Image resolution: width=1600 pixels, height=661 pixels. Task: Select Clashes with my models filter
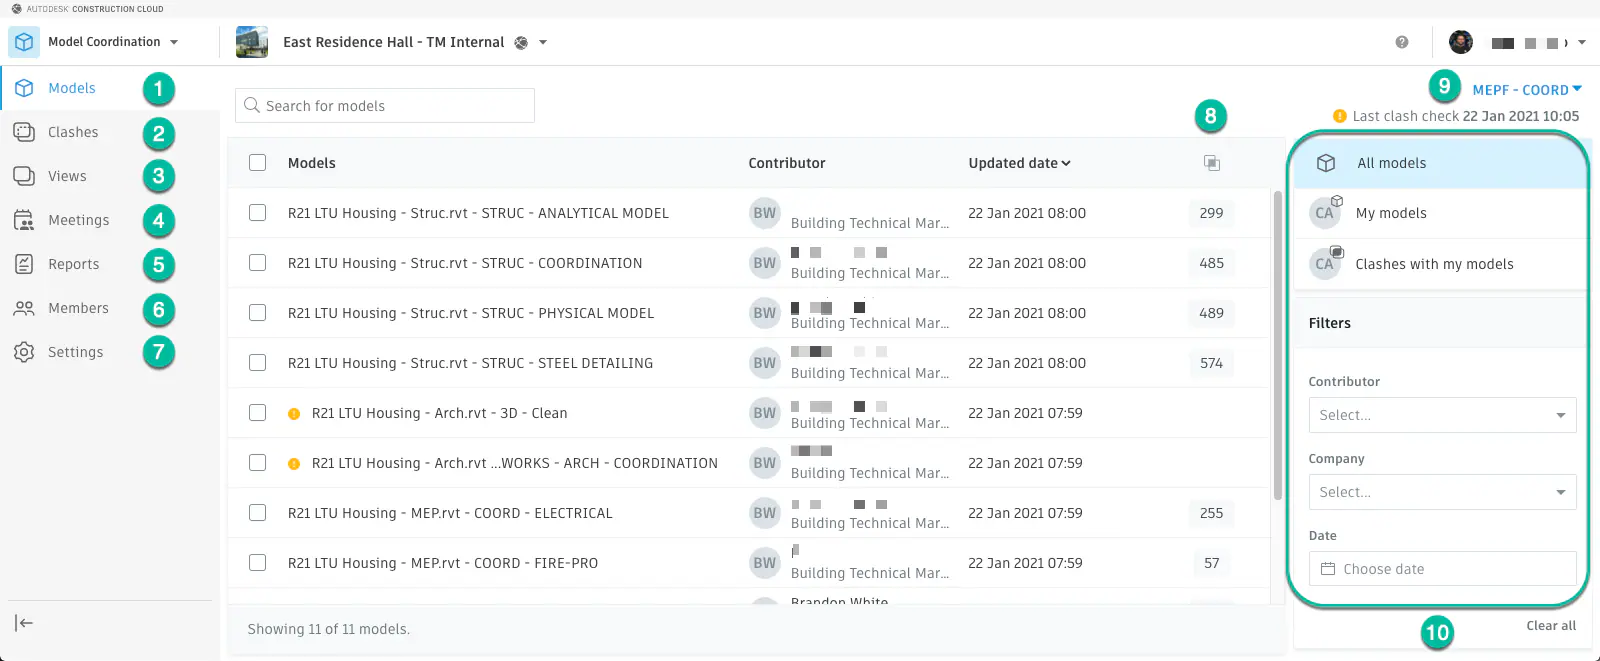1440,264
